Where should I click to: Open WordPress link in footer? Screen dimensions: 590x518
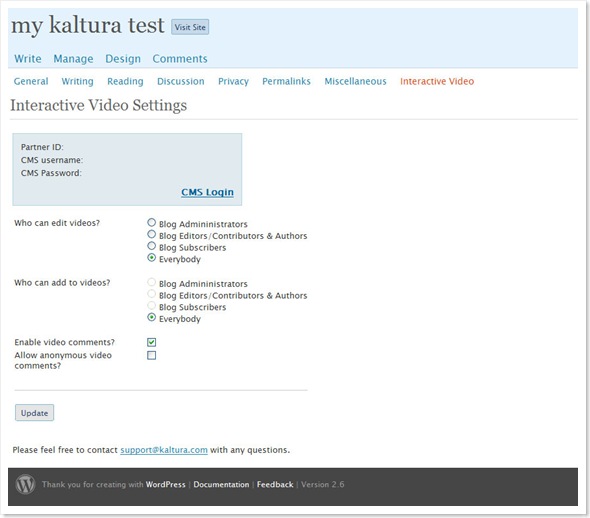tap(166, 485)
